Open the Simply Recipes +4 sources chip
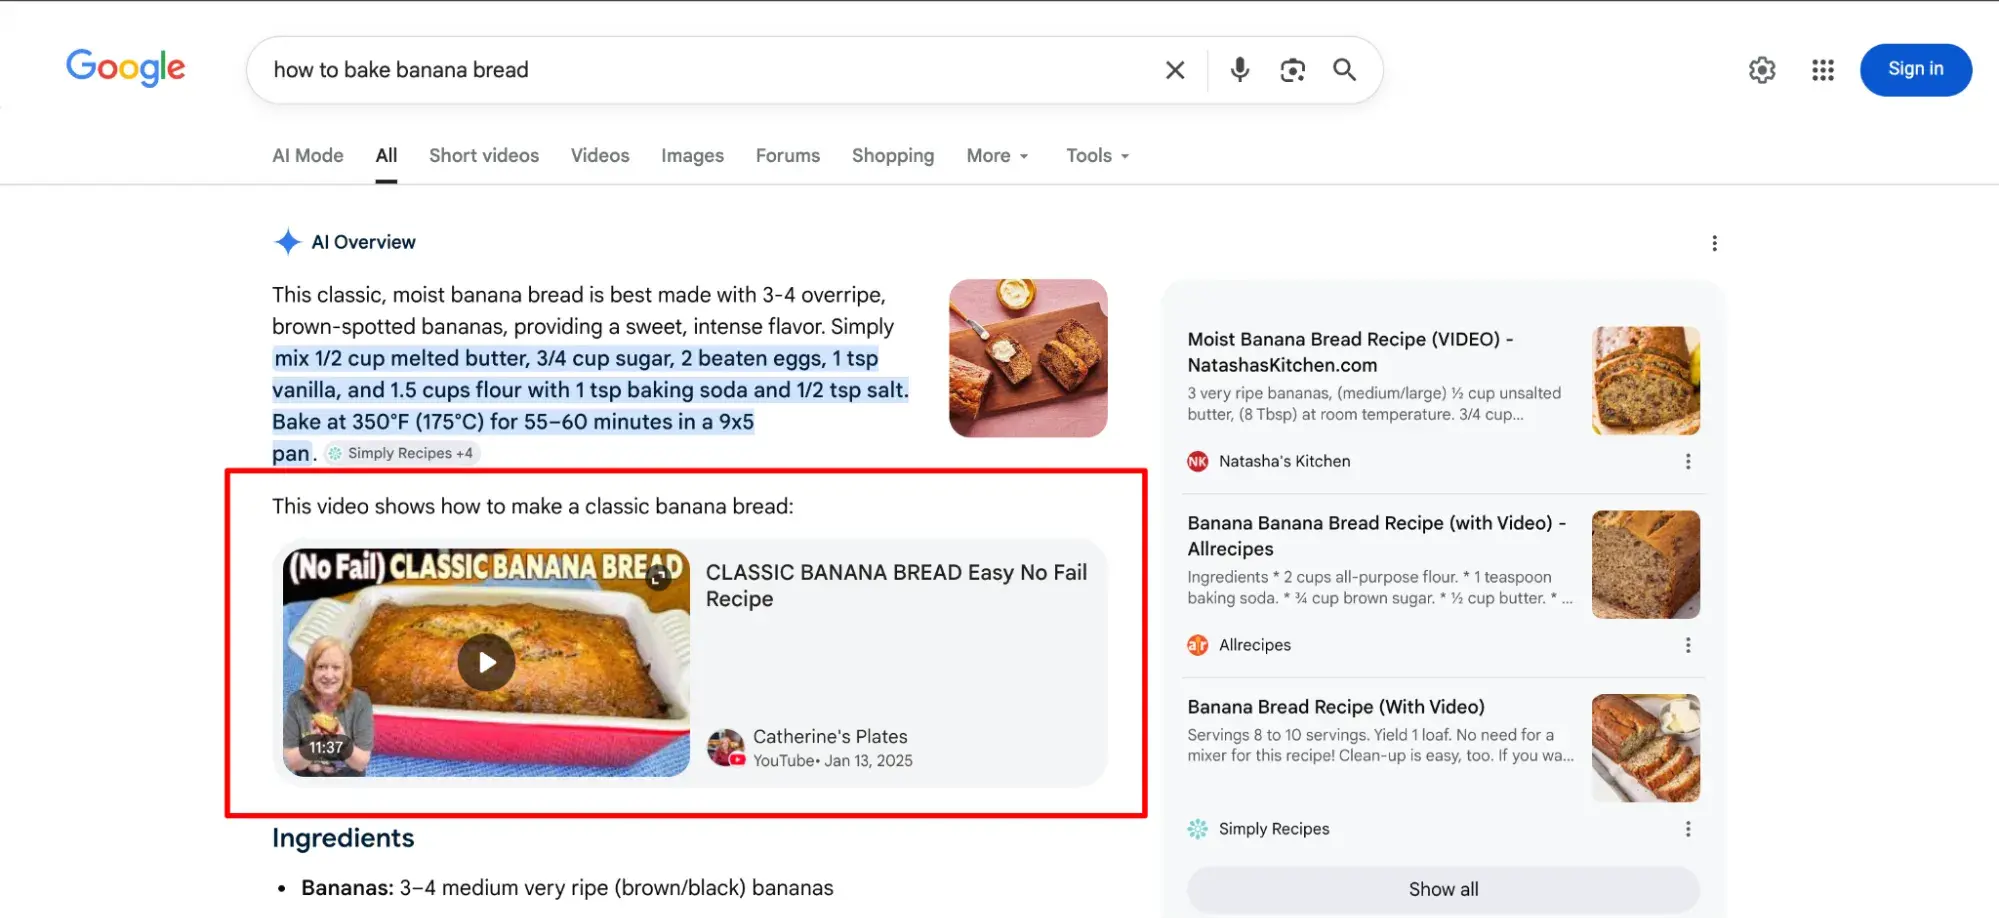The width and height of the screenshot is (1999, 919). pos(402,453)
